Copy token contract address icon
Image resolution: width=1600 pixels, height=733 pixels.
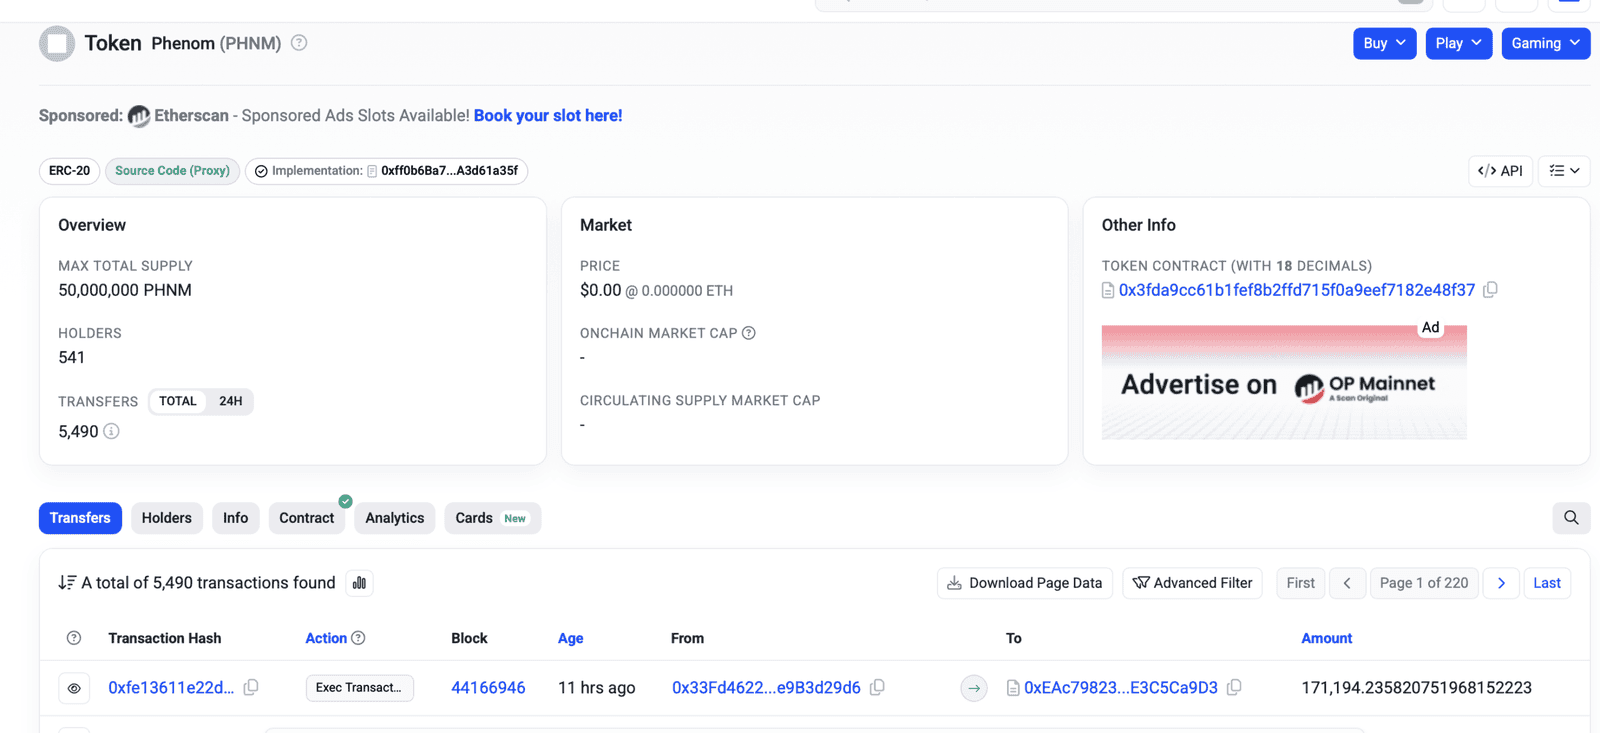pyautogui.click(x=1490, y=290)
